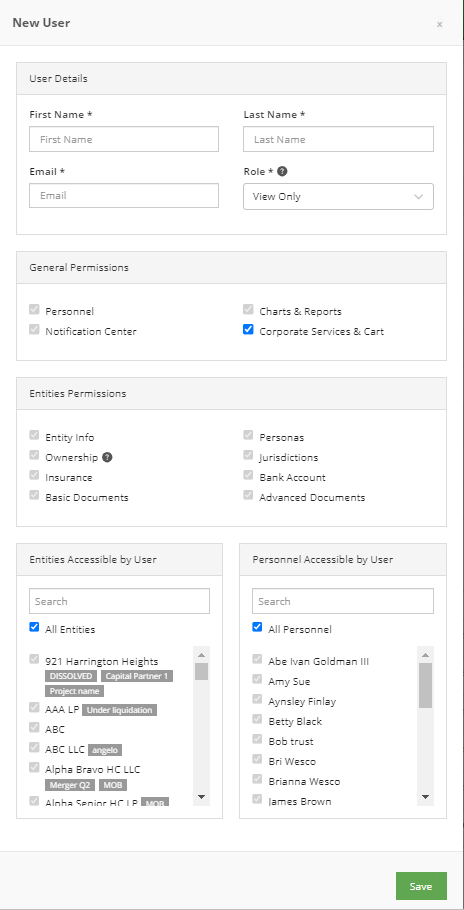Click entities list scroll up arrow
Image resolution: width=464 pixels, height=910 pixels.
pyautogui.click(x=201, y=655)
